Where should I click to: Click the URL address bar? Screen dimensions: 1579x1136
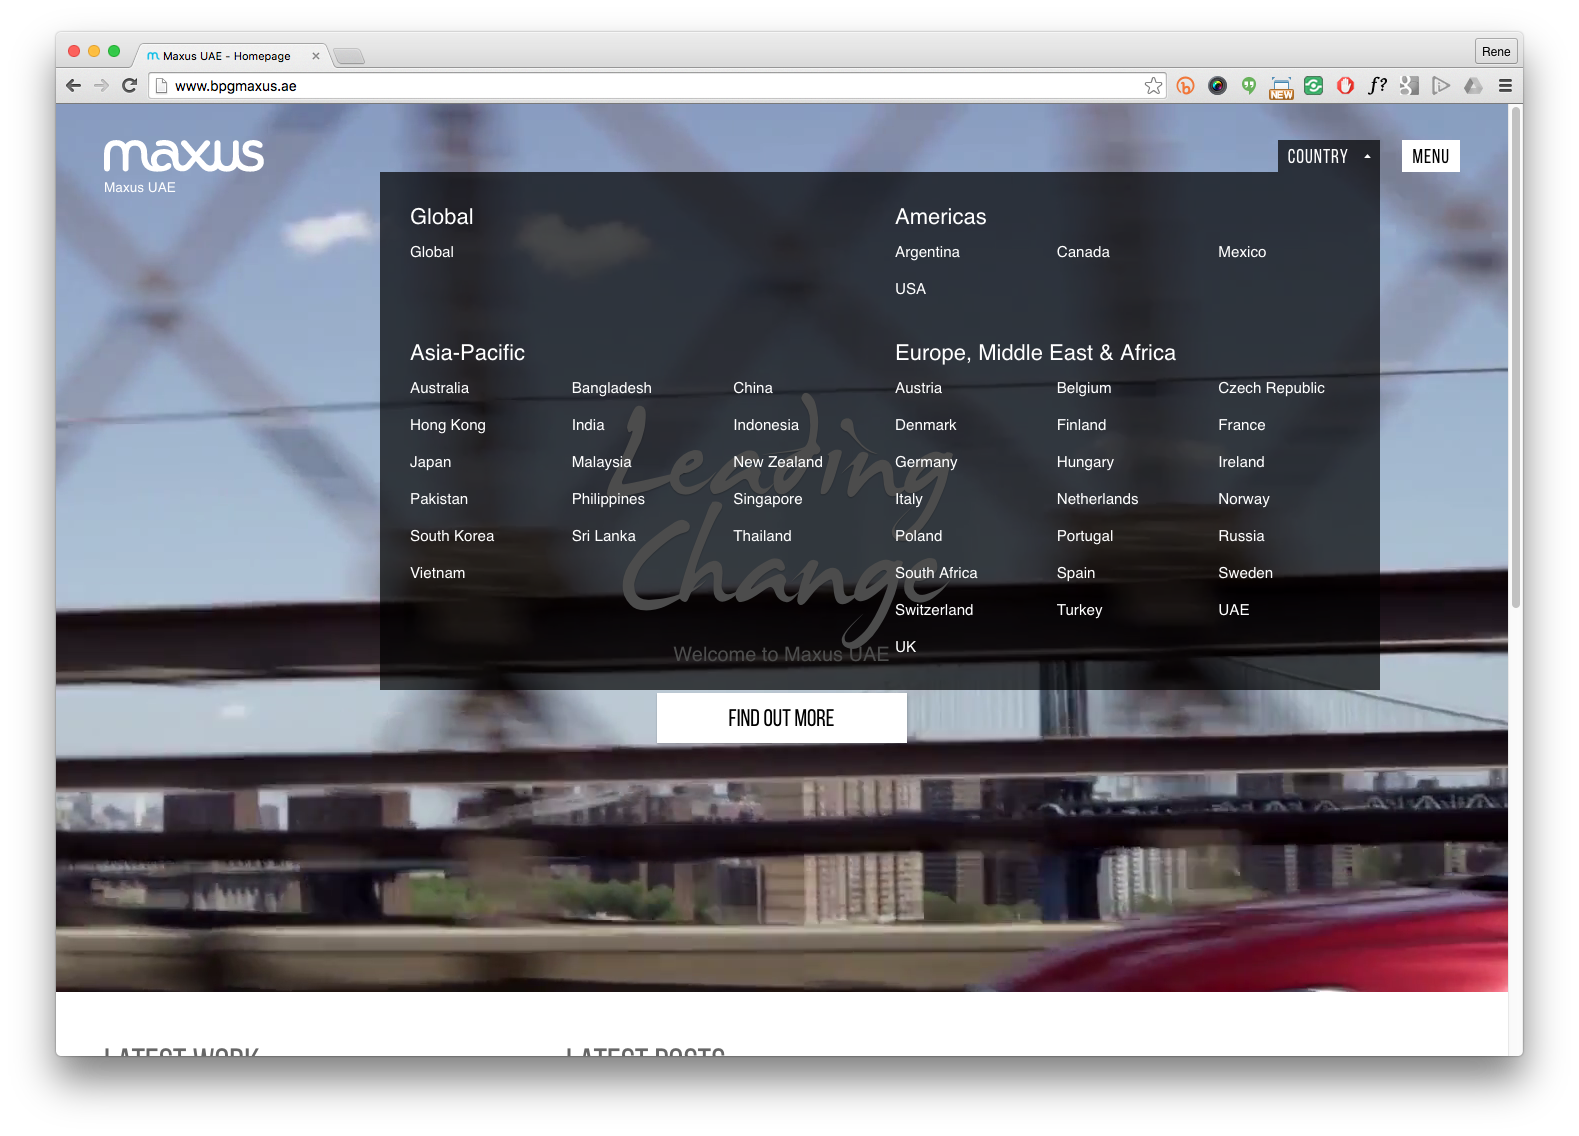(655, 86)
